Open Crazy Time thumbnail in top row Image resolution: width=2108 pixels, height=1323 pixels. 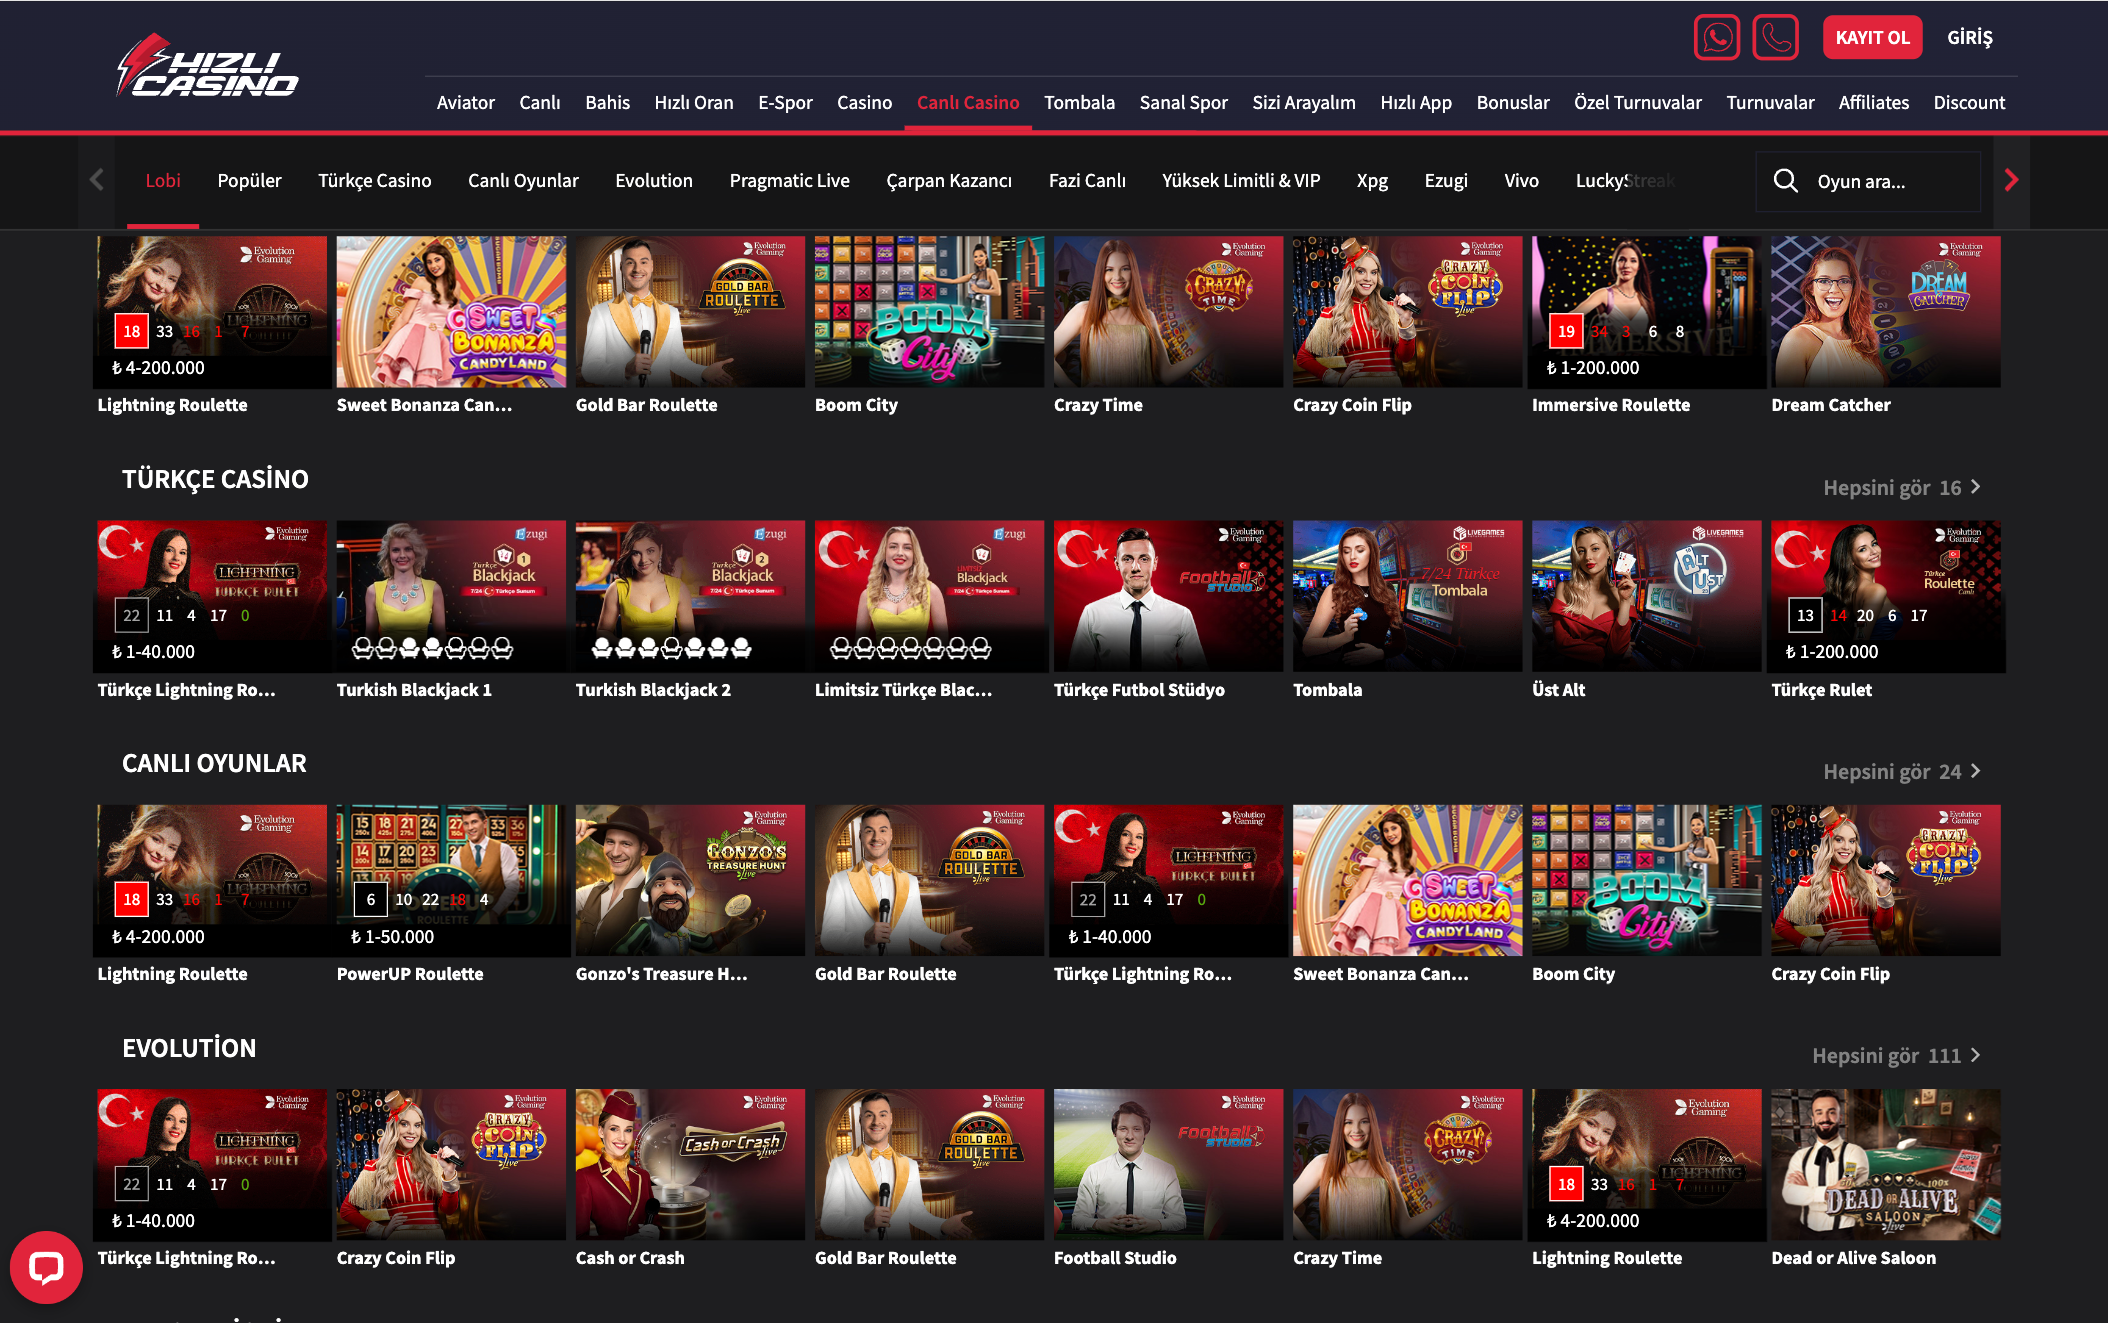tap(1168, 312)
